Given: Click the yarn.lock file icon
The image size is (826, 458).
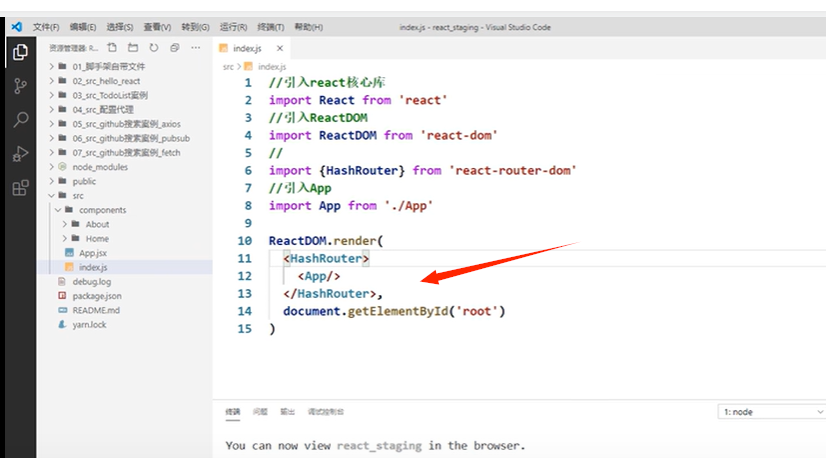Looking at the screenshot, I should [62, 324].
